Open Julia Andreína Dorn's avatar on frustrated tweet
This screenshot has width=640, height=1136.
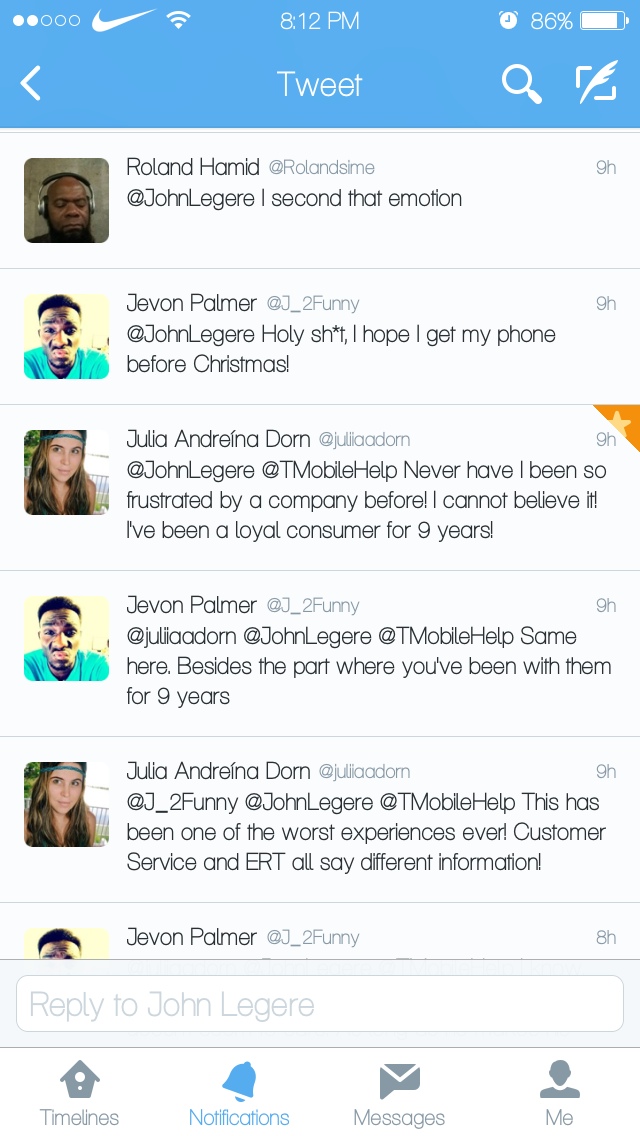[x=67, y=472]
